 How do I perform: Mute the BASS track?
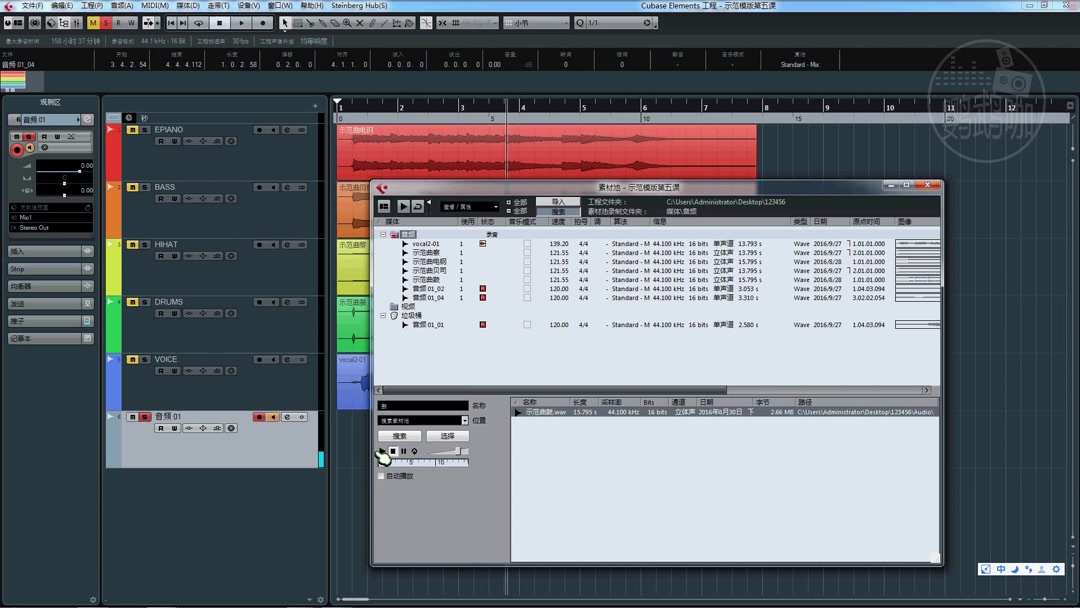point(133,187)
